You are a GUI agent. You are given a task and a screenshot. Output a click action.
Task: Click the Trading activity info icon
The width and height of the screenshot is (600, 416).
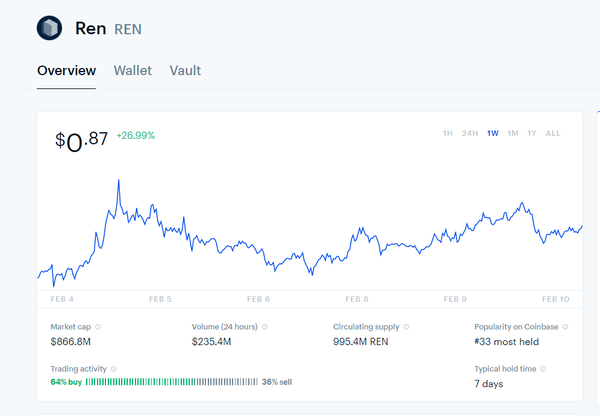113,369
